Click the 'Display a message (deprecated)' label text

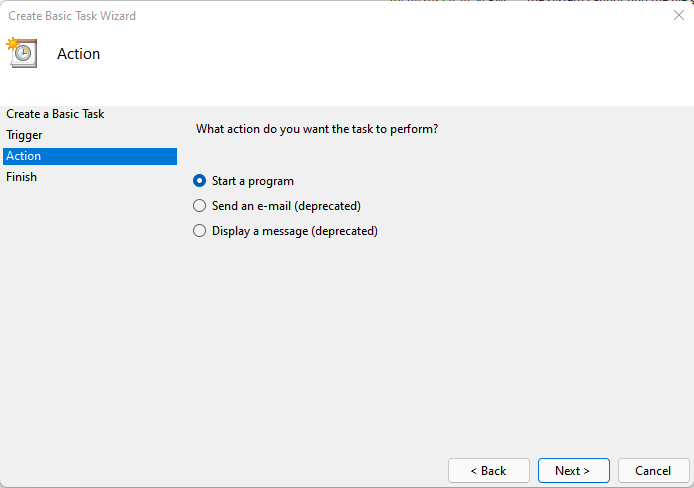tap(294, 231)
